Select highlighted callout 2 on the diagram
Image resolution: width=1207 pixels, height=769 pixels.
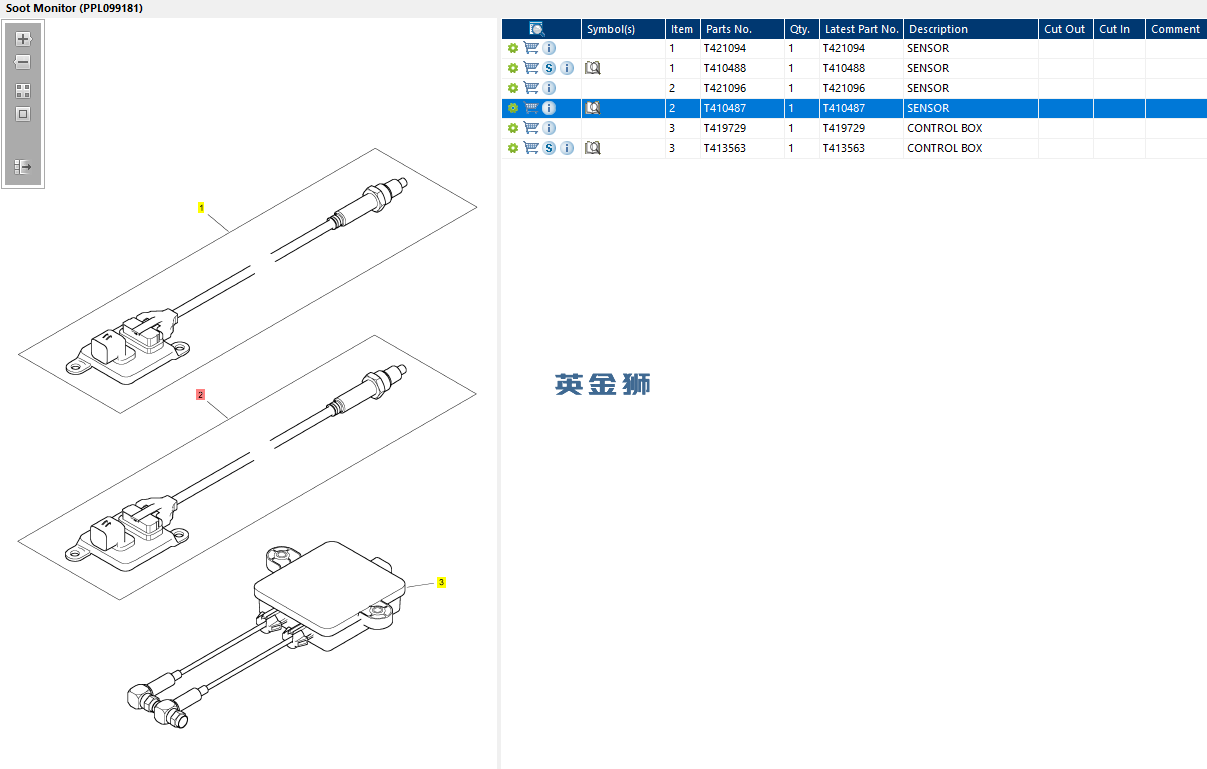coord(200,395)
